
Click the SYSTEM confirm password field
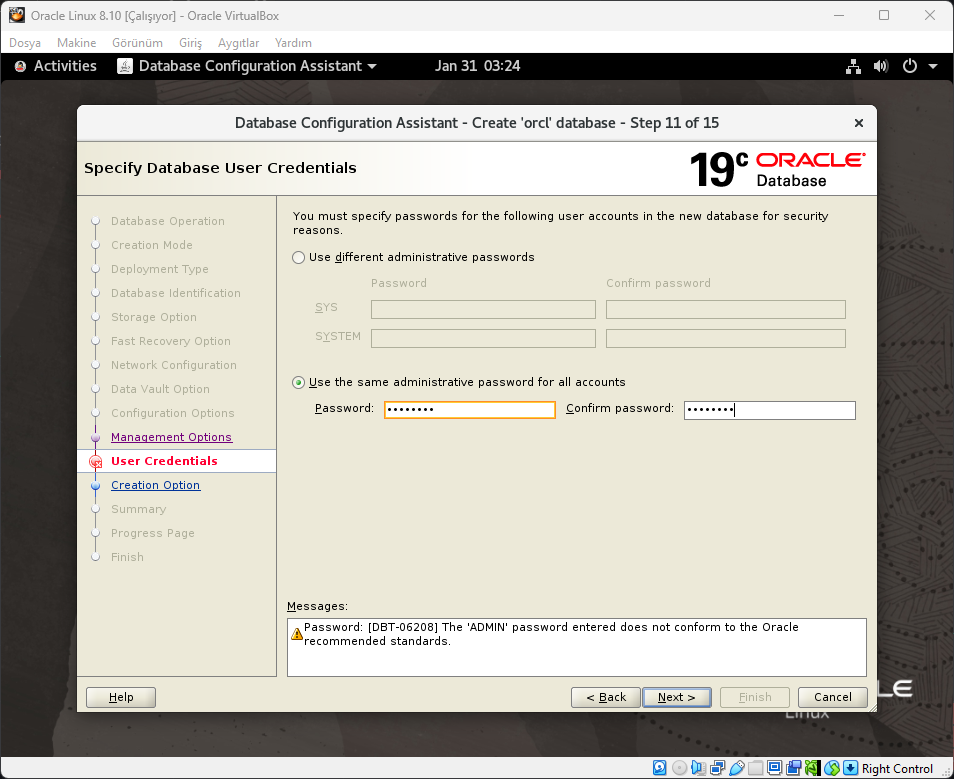[x=726, y=338]
